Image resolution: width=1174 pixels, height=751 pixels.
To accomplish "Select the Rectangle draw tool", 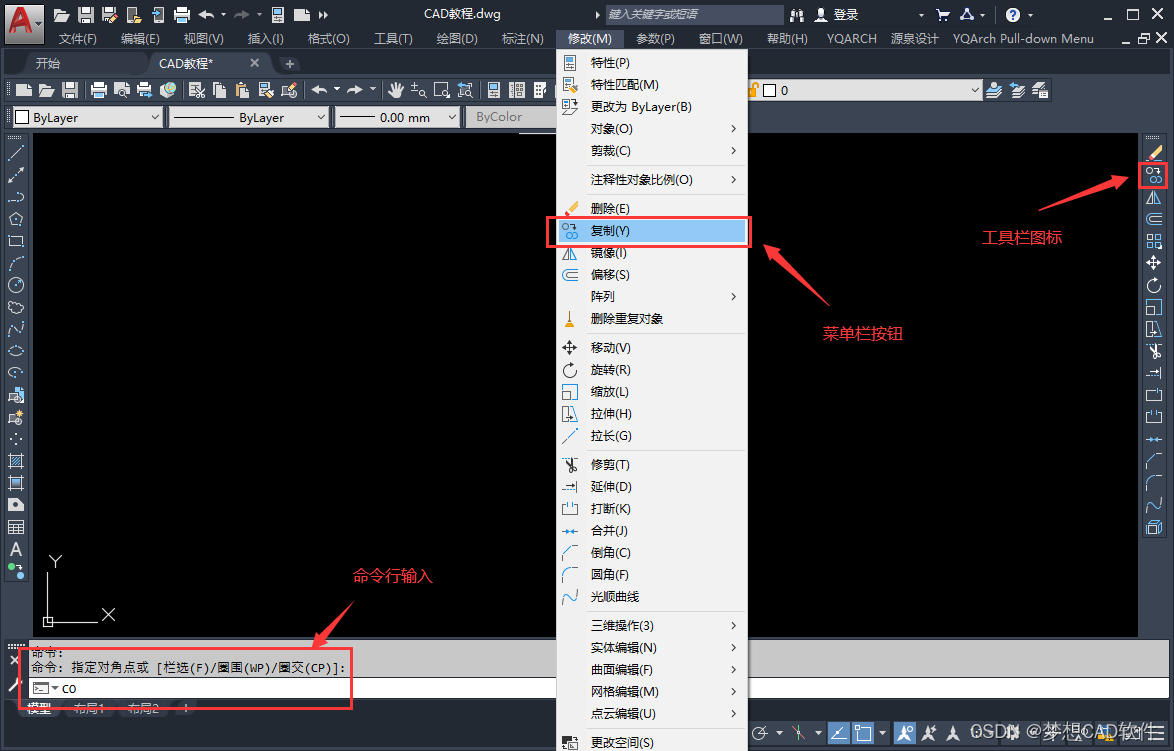I will (x=16, y=241).
